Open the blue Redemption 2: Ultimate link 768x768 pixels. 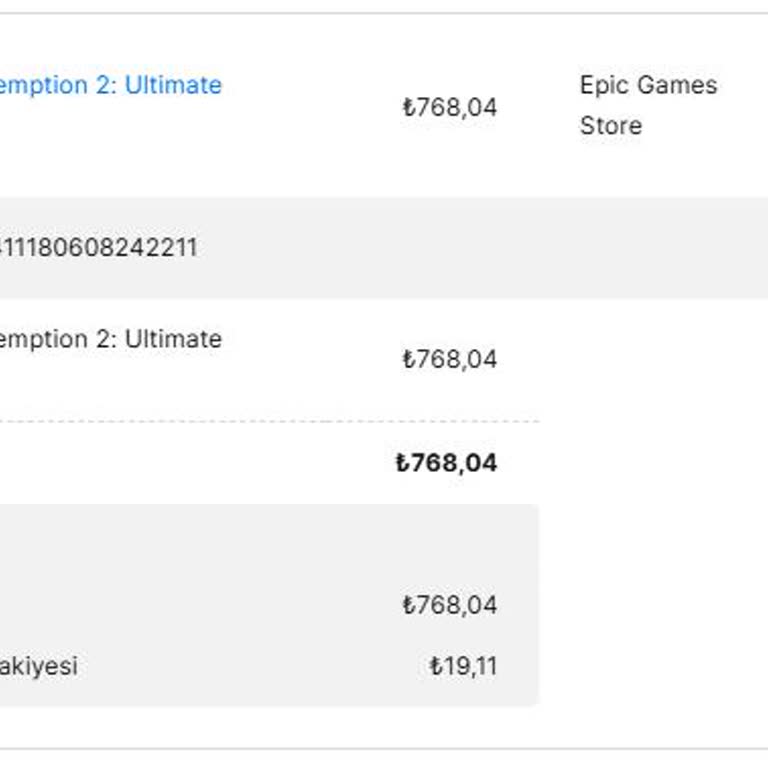(x=110, y=85)
